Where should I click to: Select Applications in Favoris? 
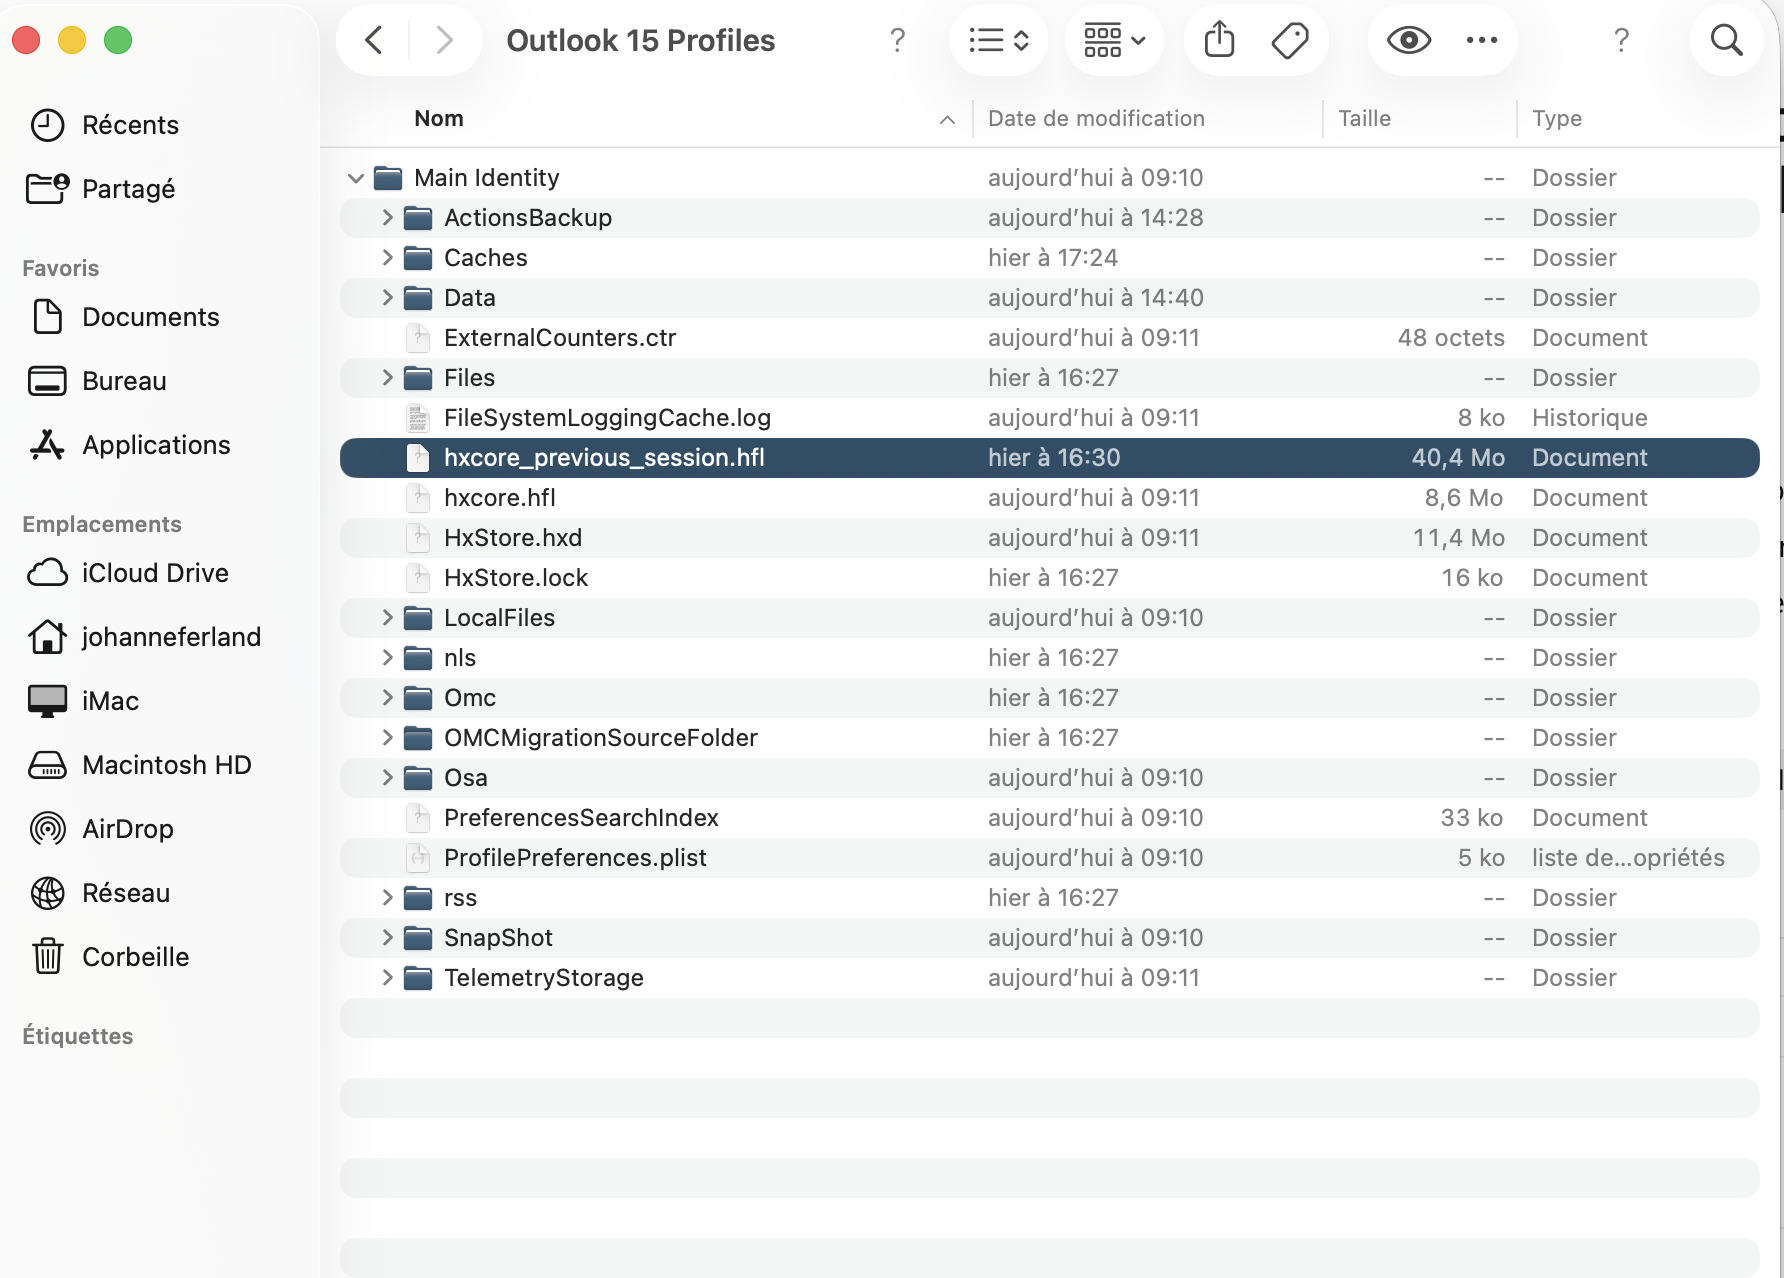[x=156, y=445]
